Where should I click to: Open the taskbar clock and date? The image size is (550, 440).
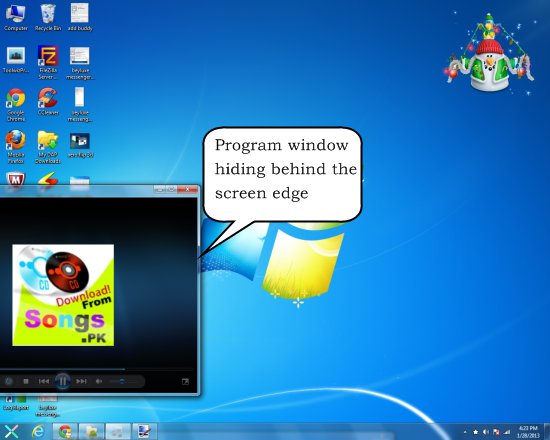[528, 432]
